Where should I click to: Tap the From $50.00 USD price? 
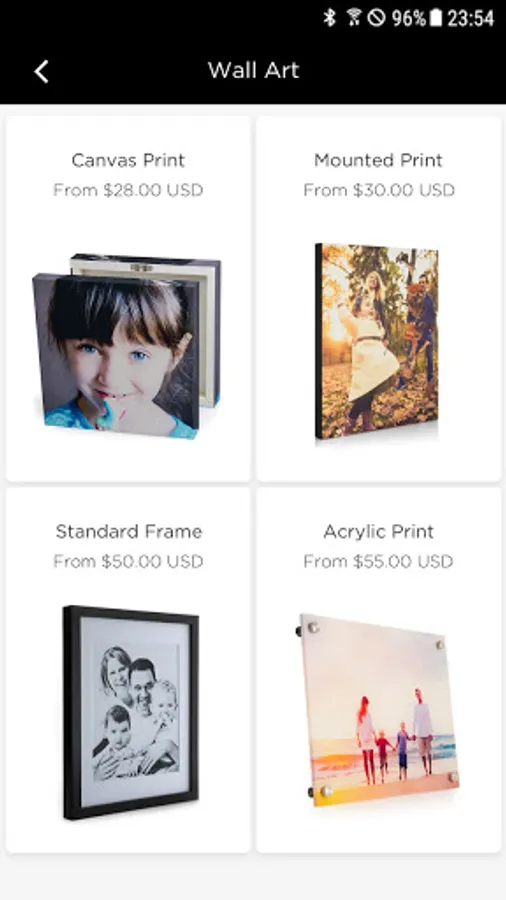point(128,561)
